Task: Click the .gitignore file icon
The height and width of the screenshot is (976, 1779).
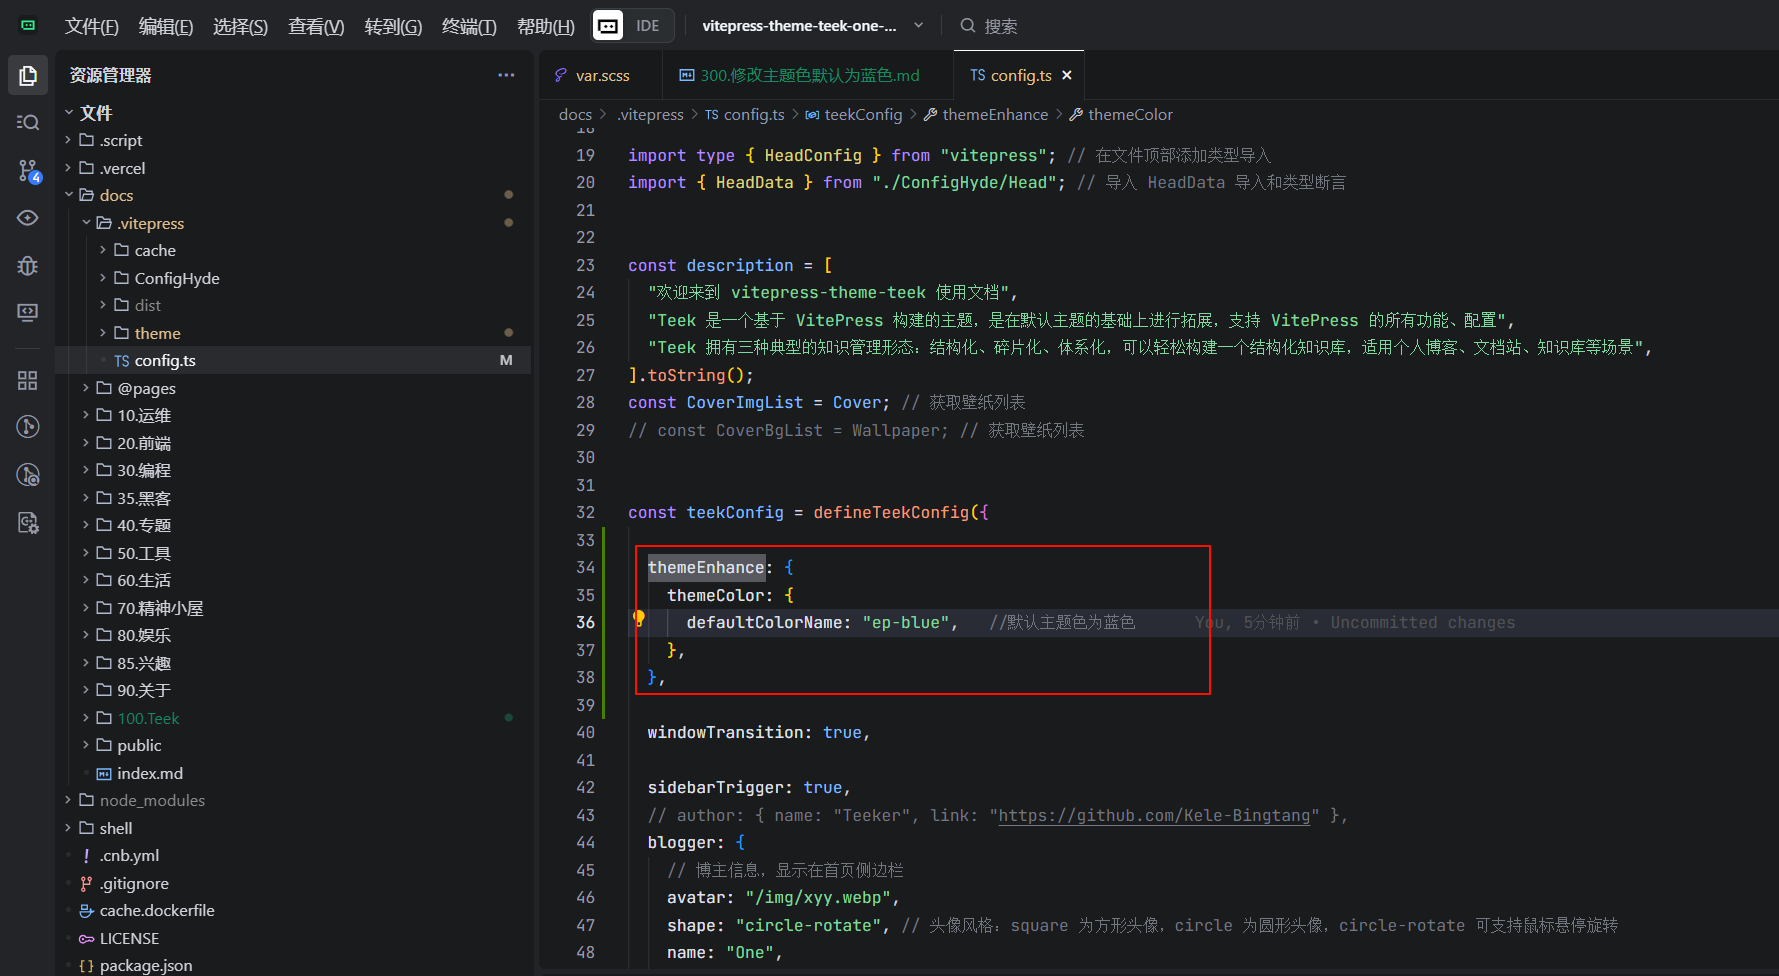Action: [x=86, y=883]
